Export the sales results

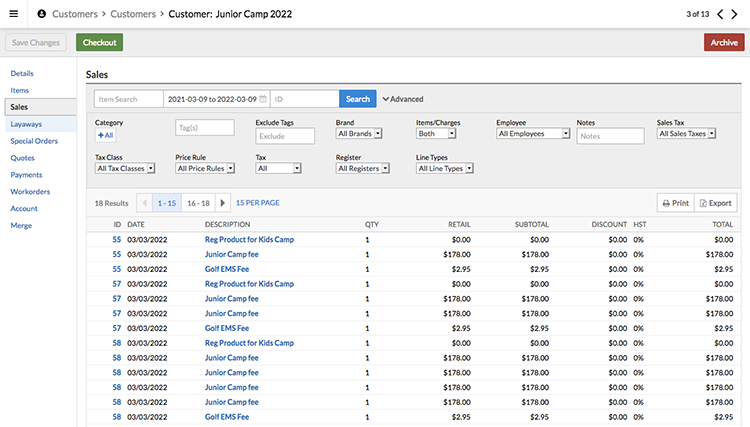715,202
